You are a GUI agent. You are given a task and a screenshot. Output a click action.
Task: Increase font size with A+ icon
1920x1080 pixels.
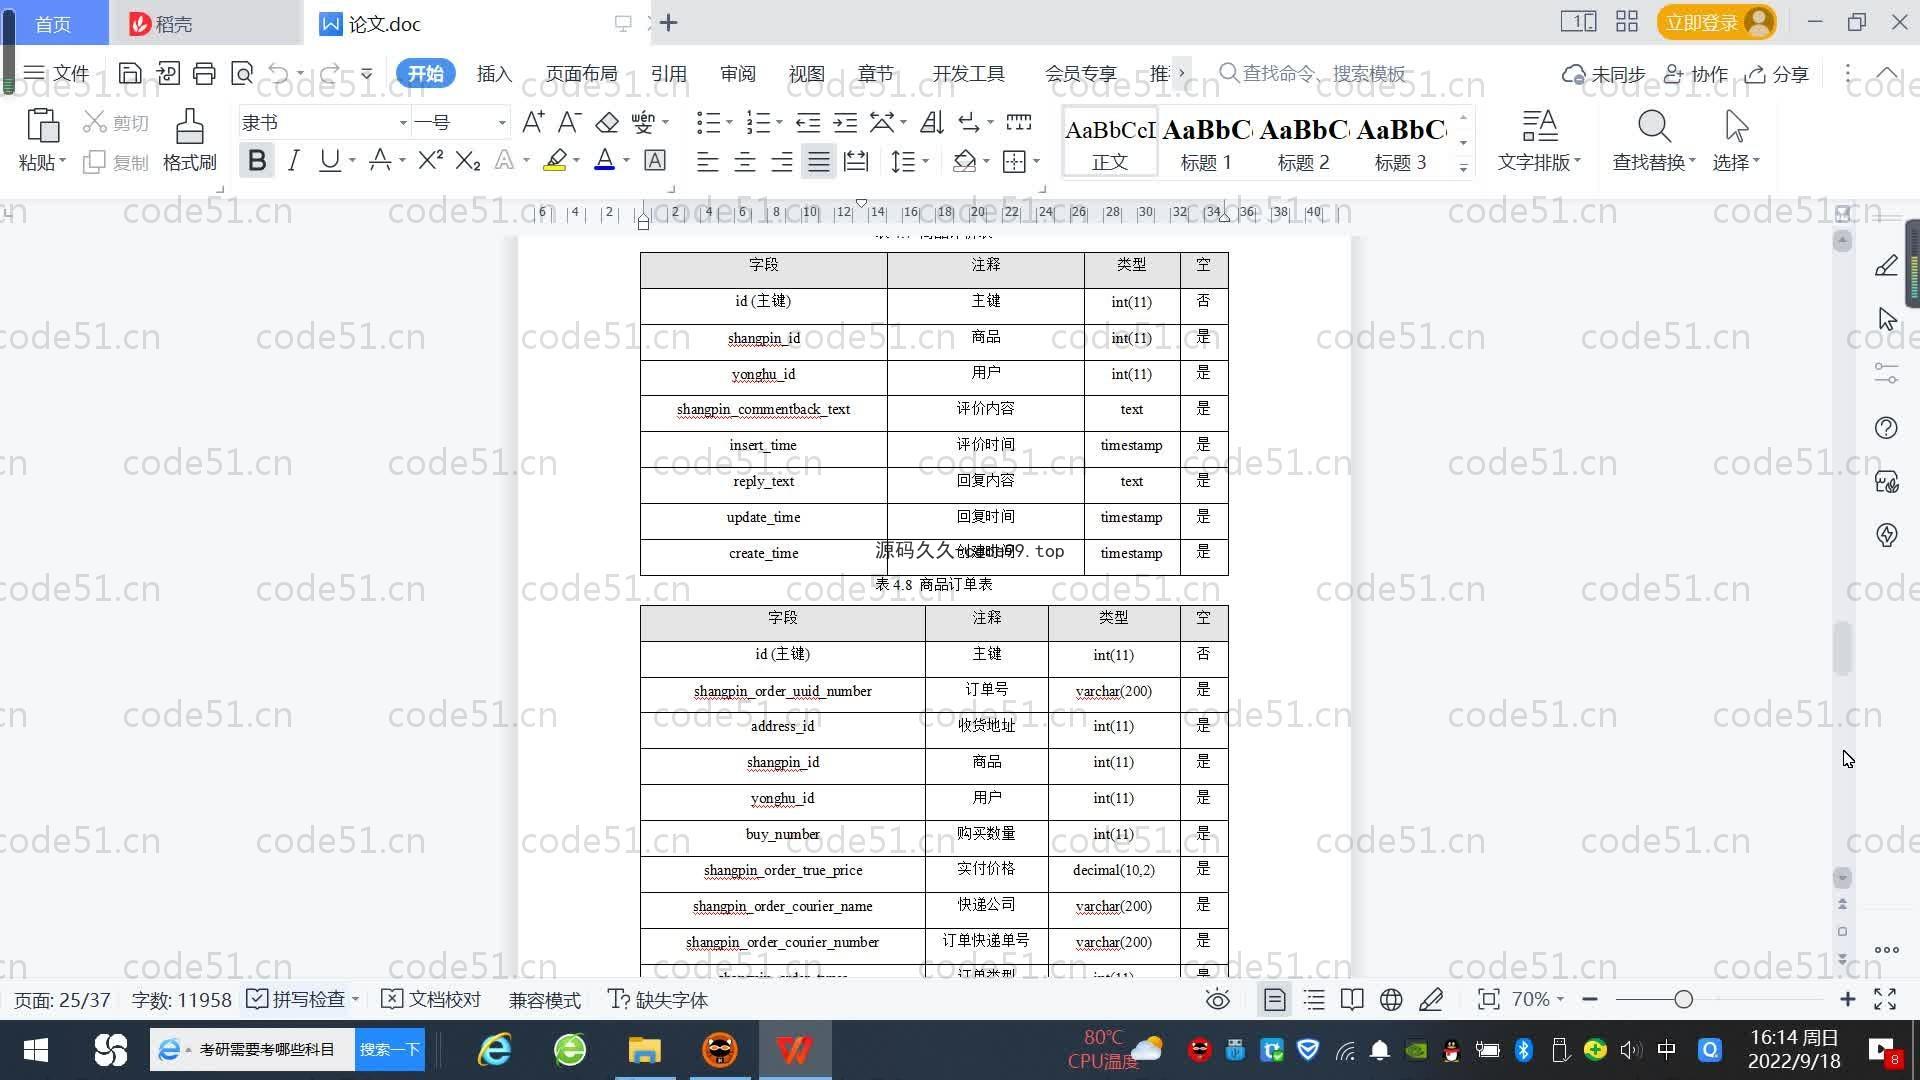(x=533, y=122)
